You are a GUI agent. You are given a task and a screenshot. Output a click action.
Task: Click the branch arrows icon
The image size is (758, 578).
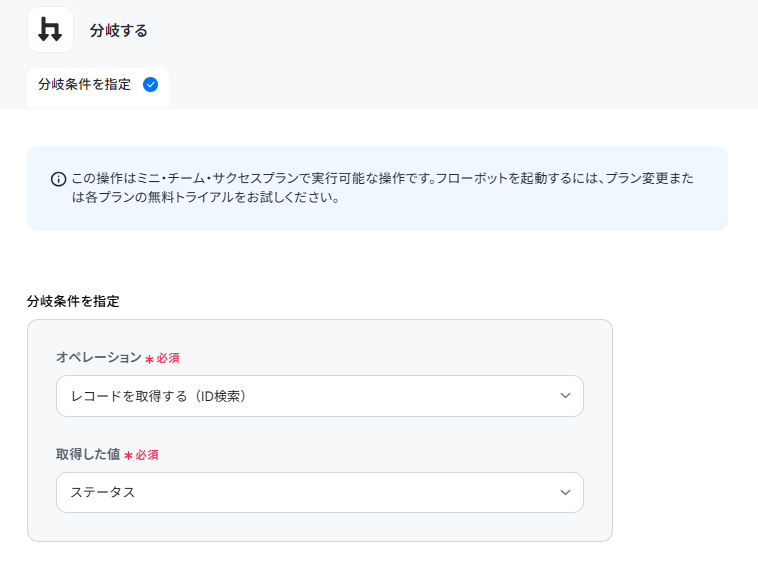click(x=50, y=29)
